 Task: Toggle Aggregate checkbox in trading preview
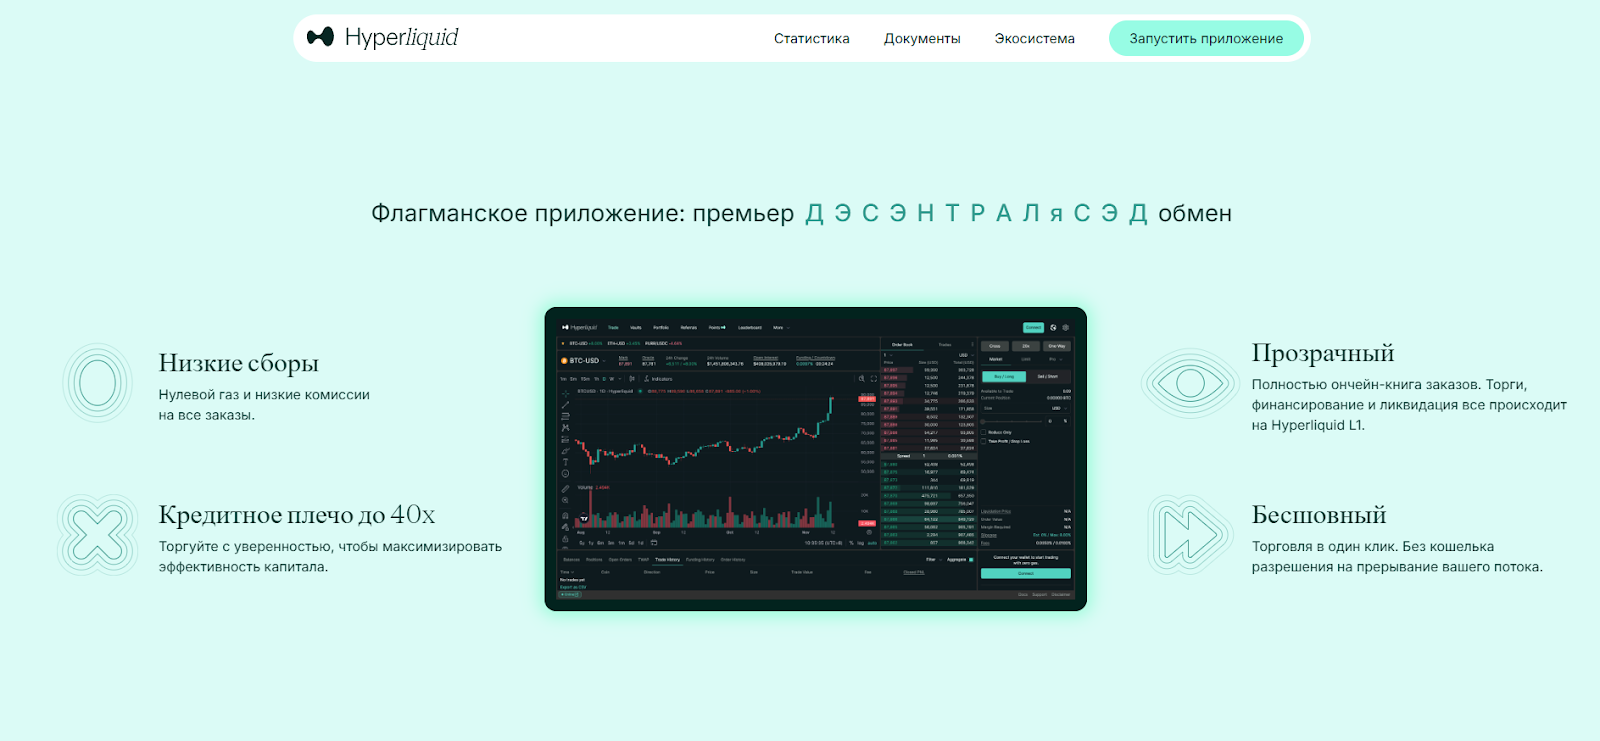point(971,560)
